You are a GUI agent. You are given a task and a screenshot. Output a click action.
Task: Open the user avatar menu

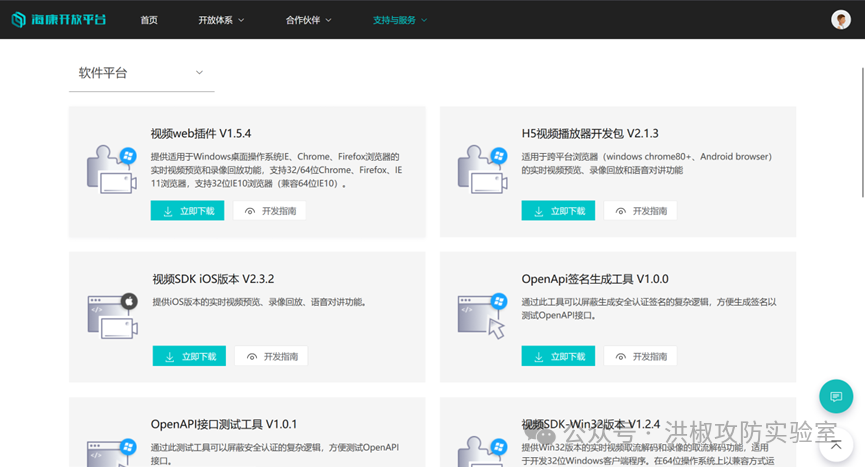(x=841, y=20)
